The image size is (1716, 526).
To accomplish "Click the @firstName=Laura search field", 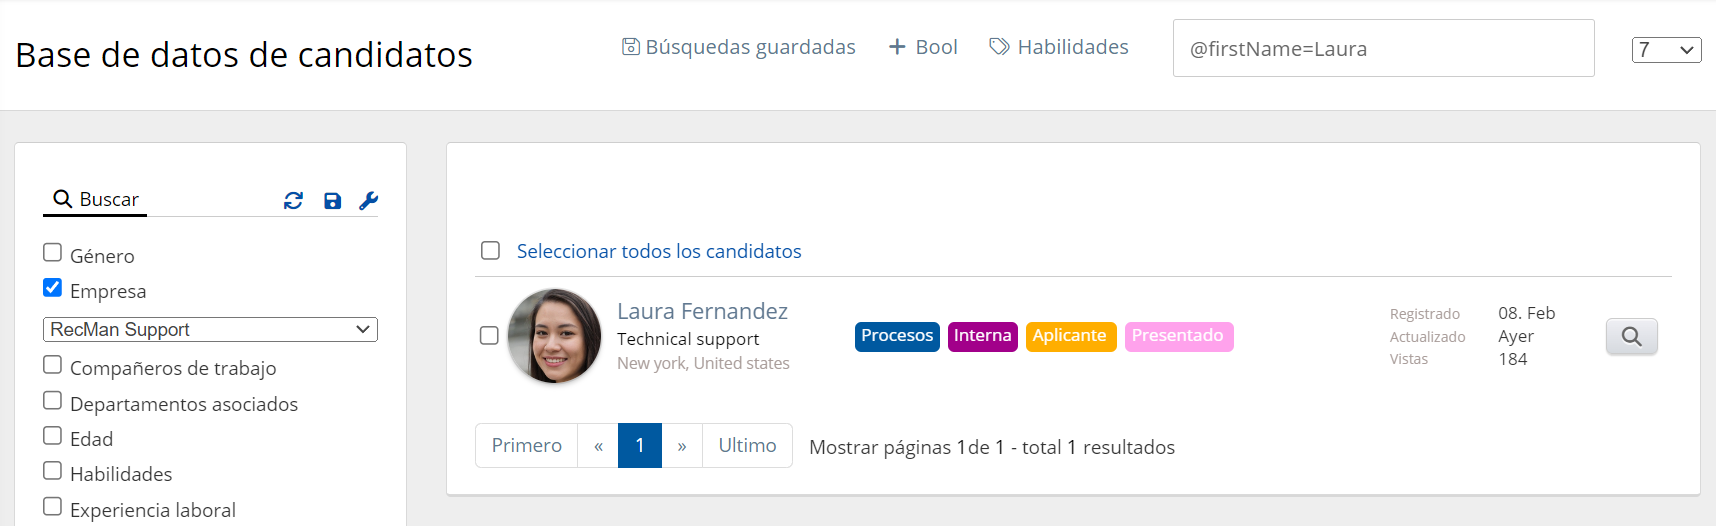I will coord(1383,49).
